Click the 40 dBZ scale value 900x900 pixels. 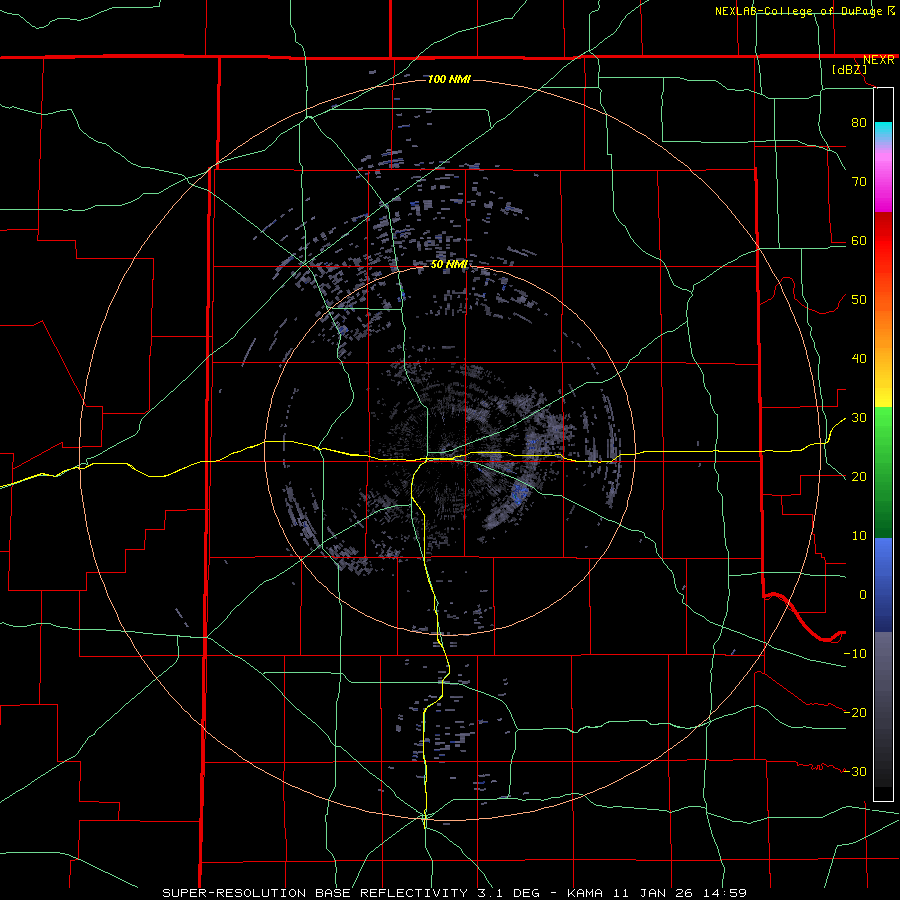(x=859, y=359)
